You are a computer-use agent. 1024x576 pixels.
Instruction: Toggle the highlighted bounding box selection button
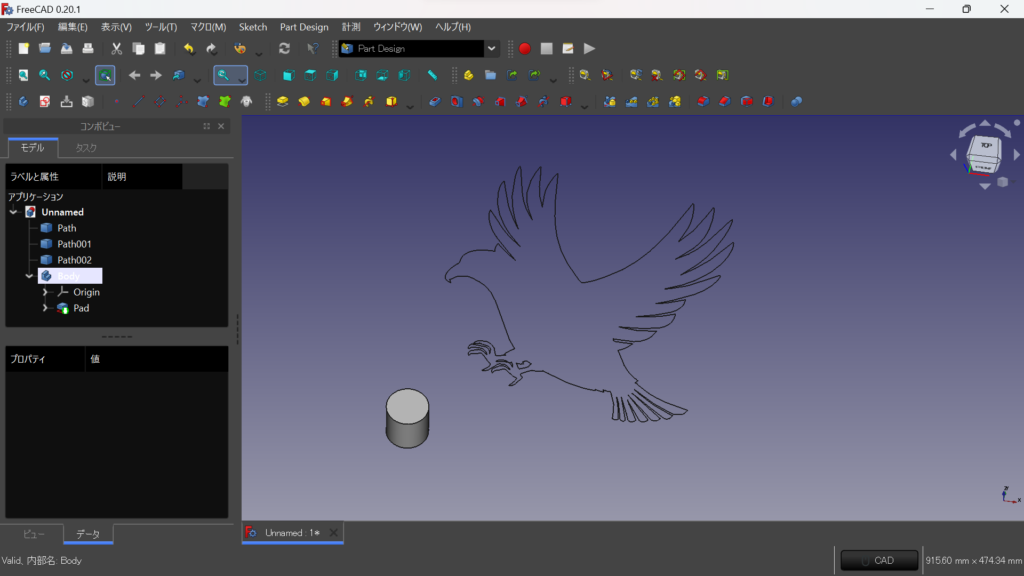click(105, 76)
